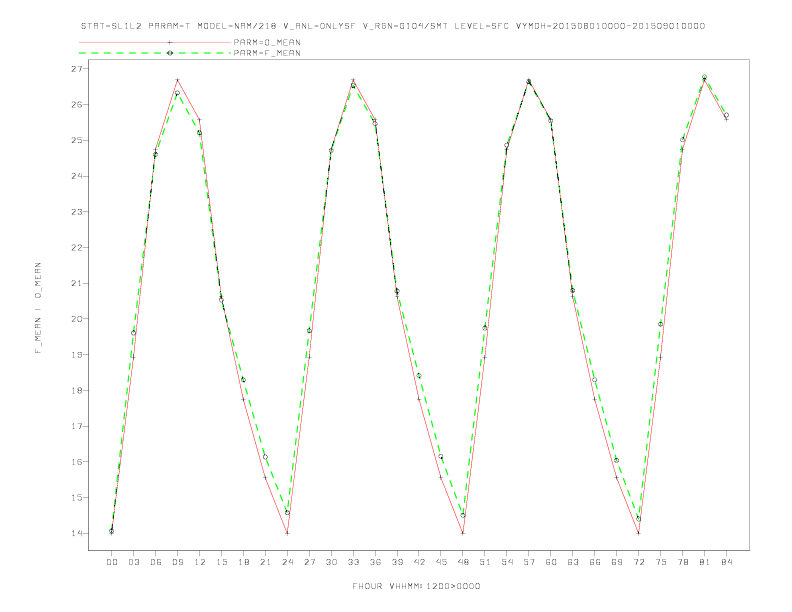
Task: Click x-axis hour label 57
Action: pos(529,562)
